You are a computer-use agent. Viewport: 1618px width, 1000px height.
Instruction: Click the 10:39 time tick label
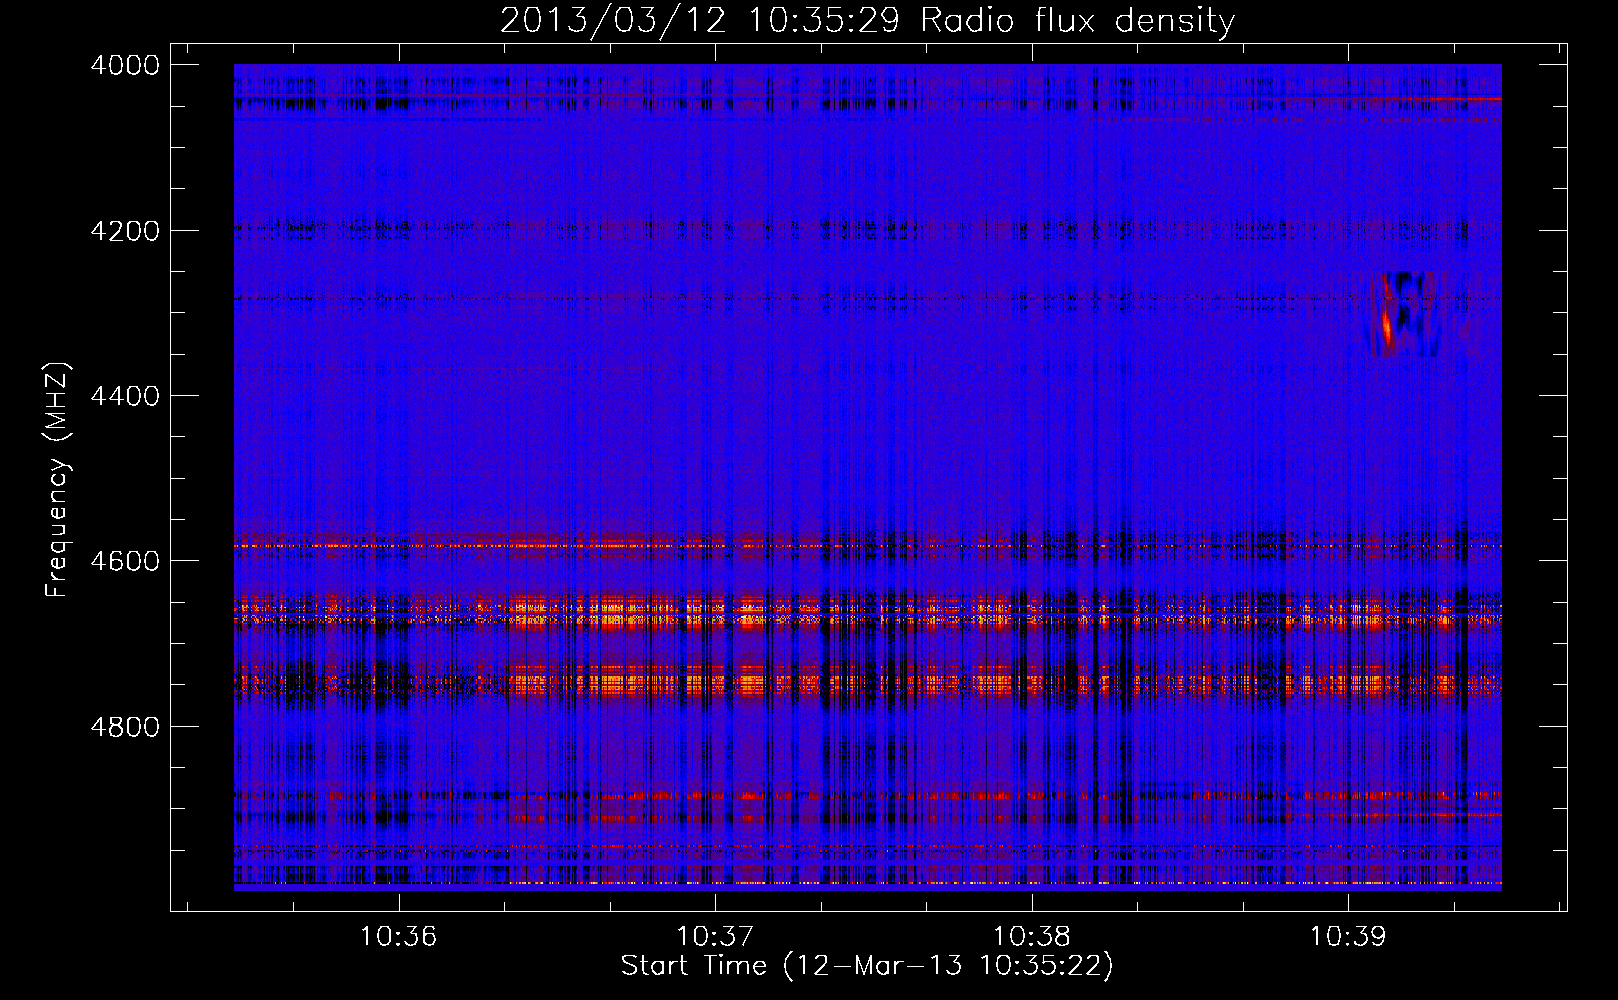[x=1348, y=937]
